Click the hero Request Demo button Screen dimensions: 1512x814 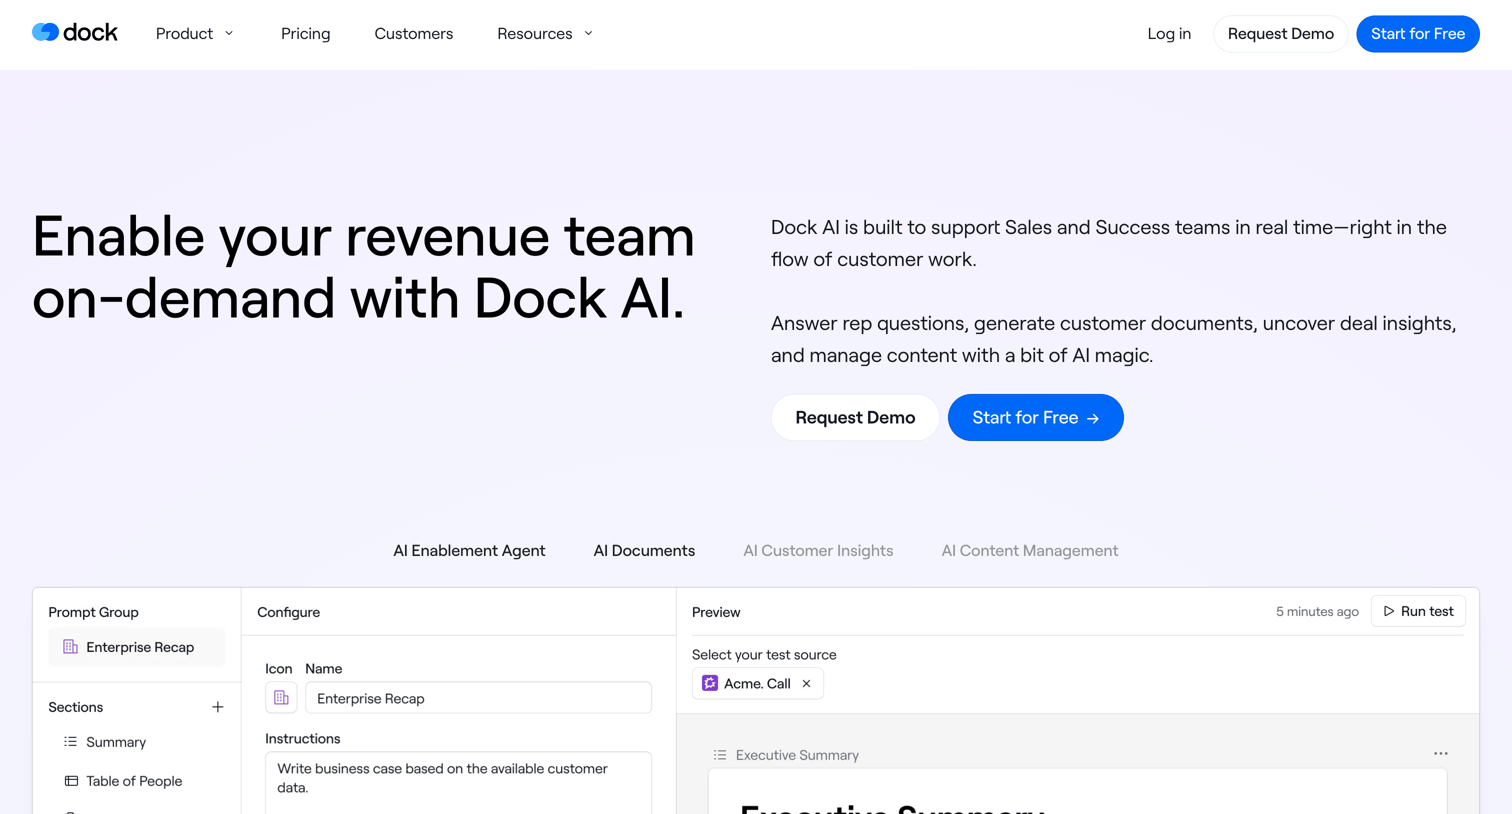pyautogui.click(x=855, y=417)
